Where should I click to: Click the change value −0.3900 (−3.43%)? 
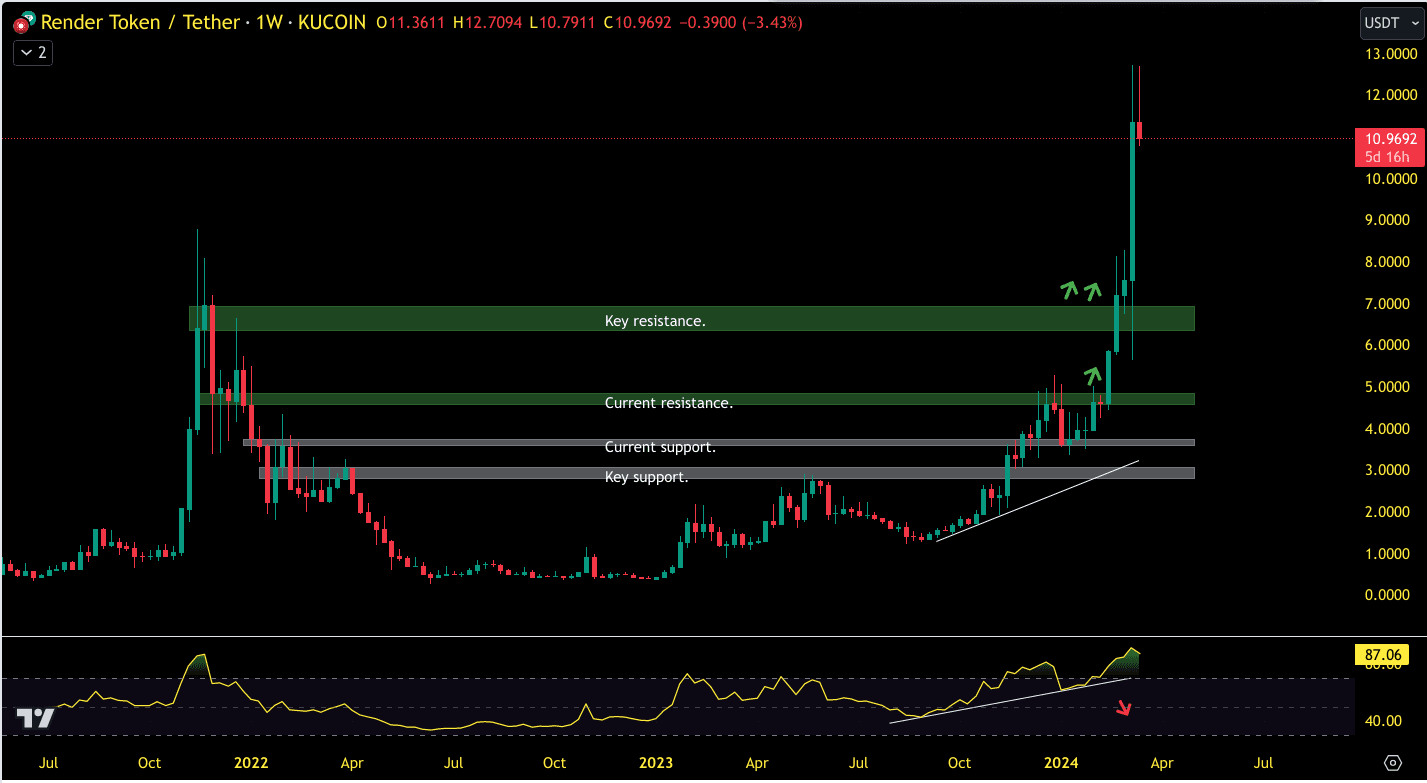(740, 21)
